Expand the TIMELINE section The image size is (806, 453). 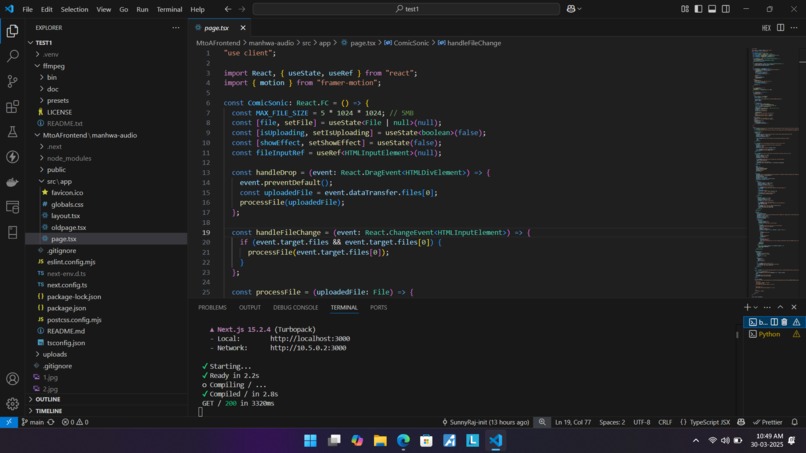pos(105,411)
